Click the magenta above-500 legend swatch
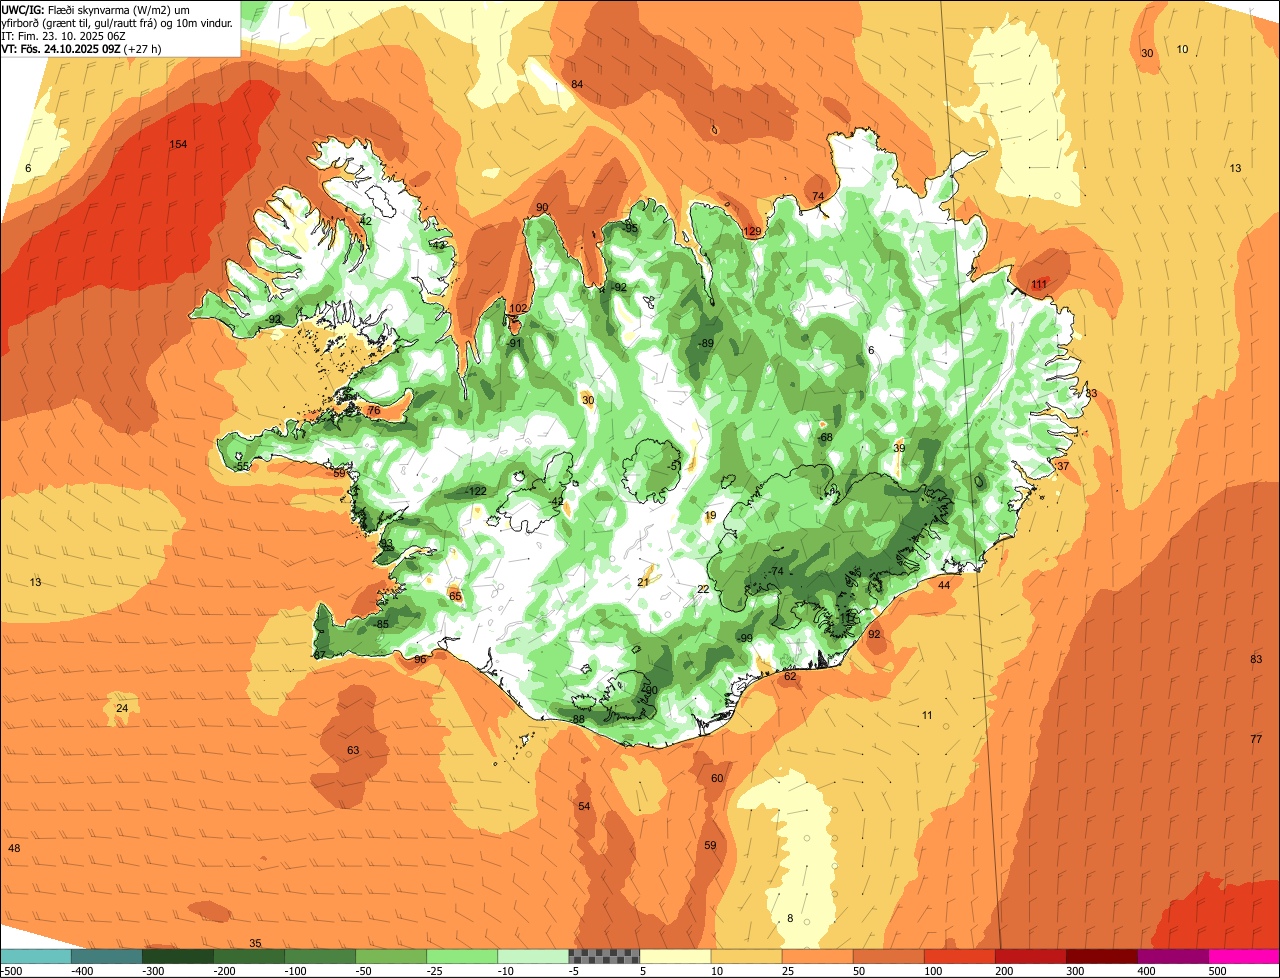Image resolution: width=1280 pixels, height=978 pixels. pos(1244,956)
